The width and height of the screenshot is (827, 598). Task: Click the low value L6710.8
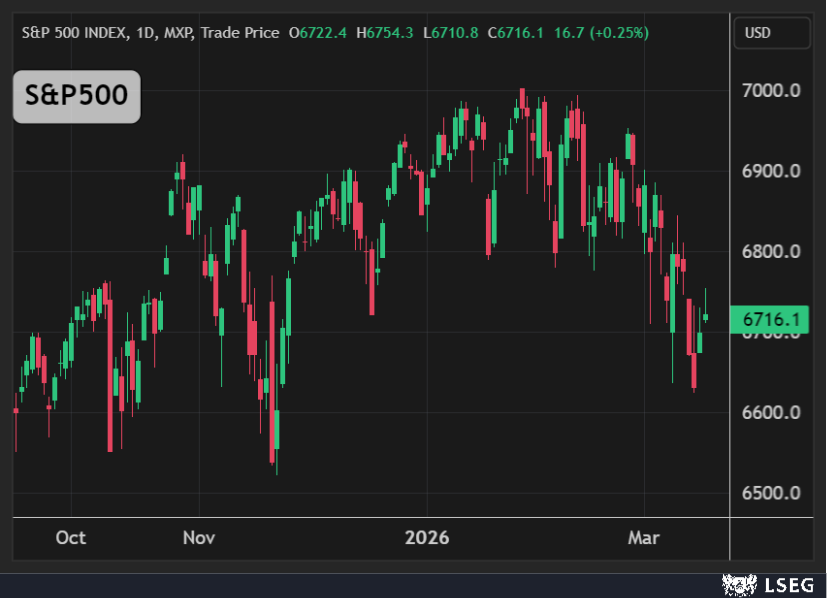(452, 33)
